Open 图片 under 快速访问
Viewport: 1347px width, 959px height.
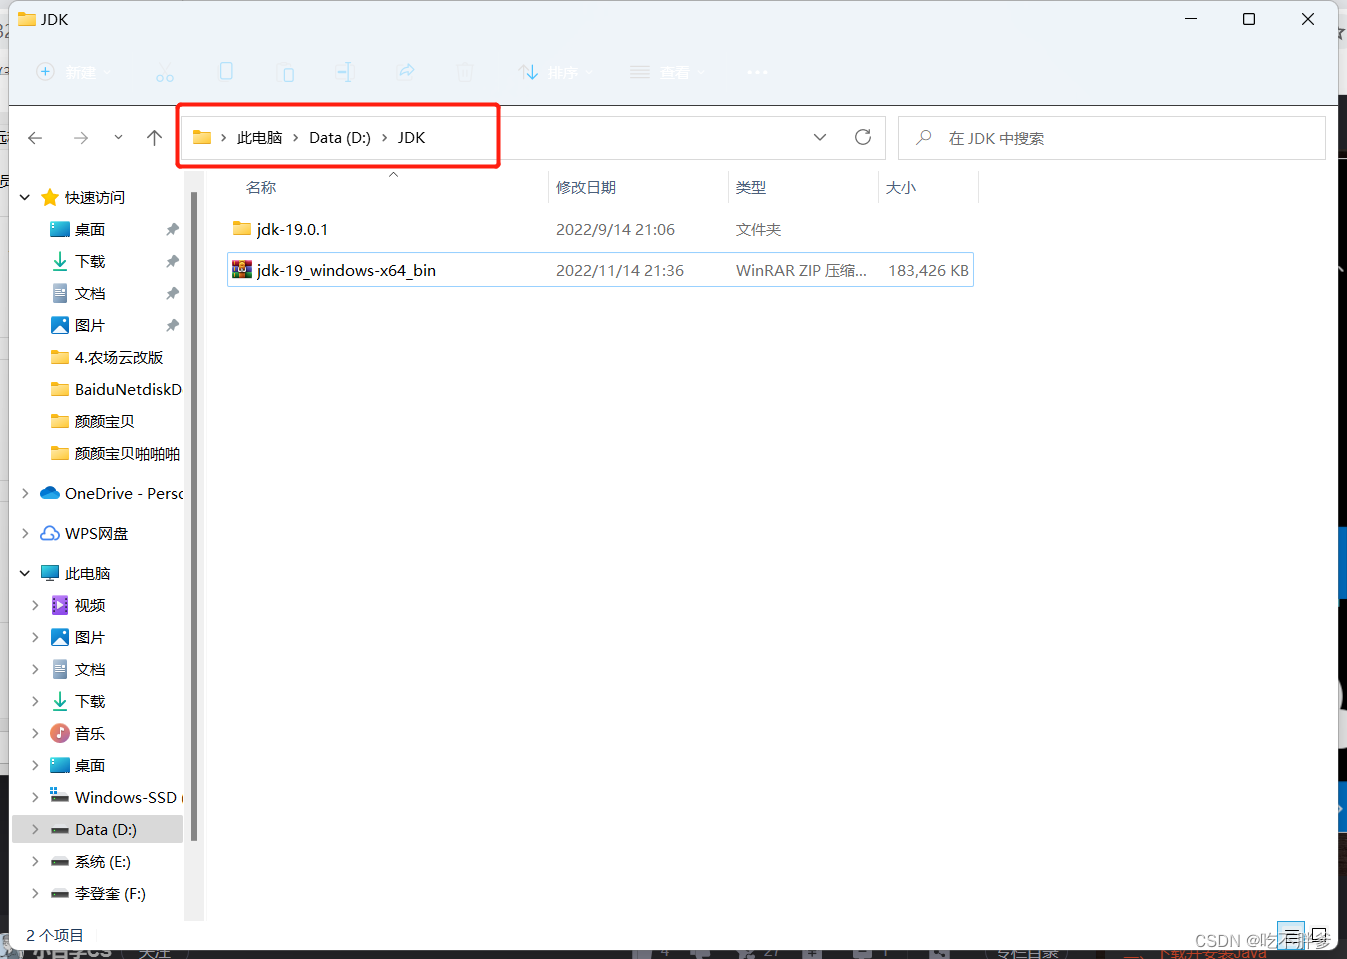[x=89, y=325]
